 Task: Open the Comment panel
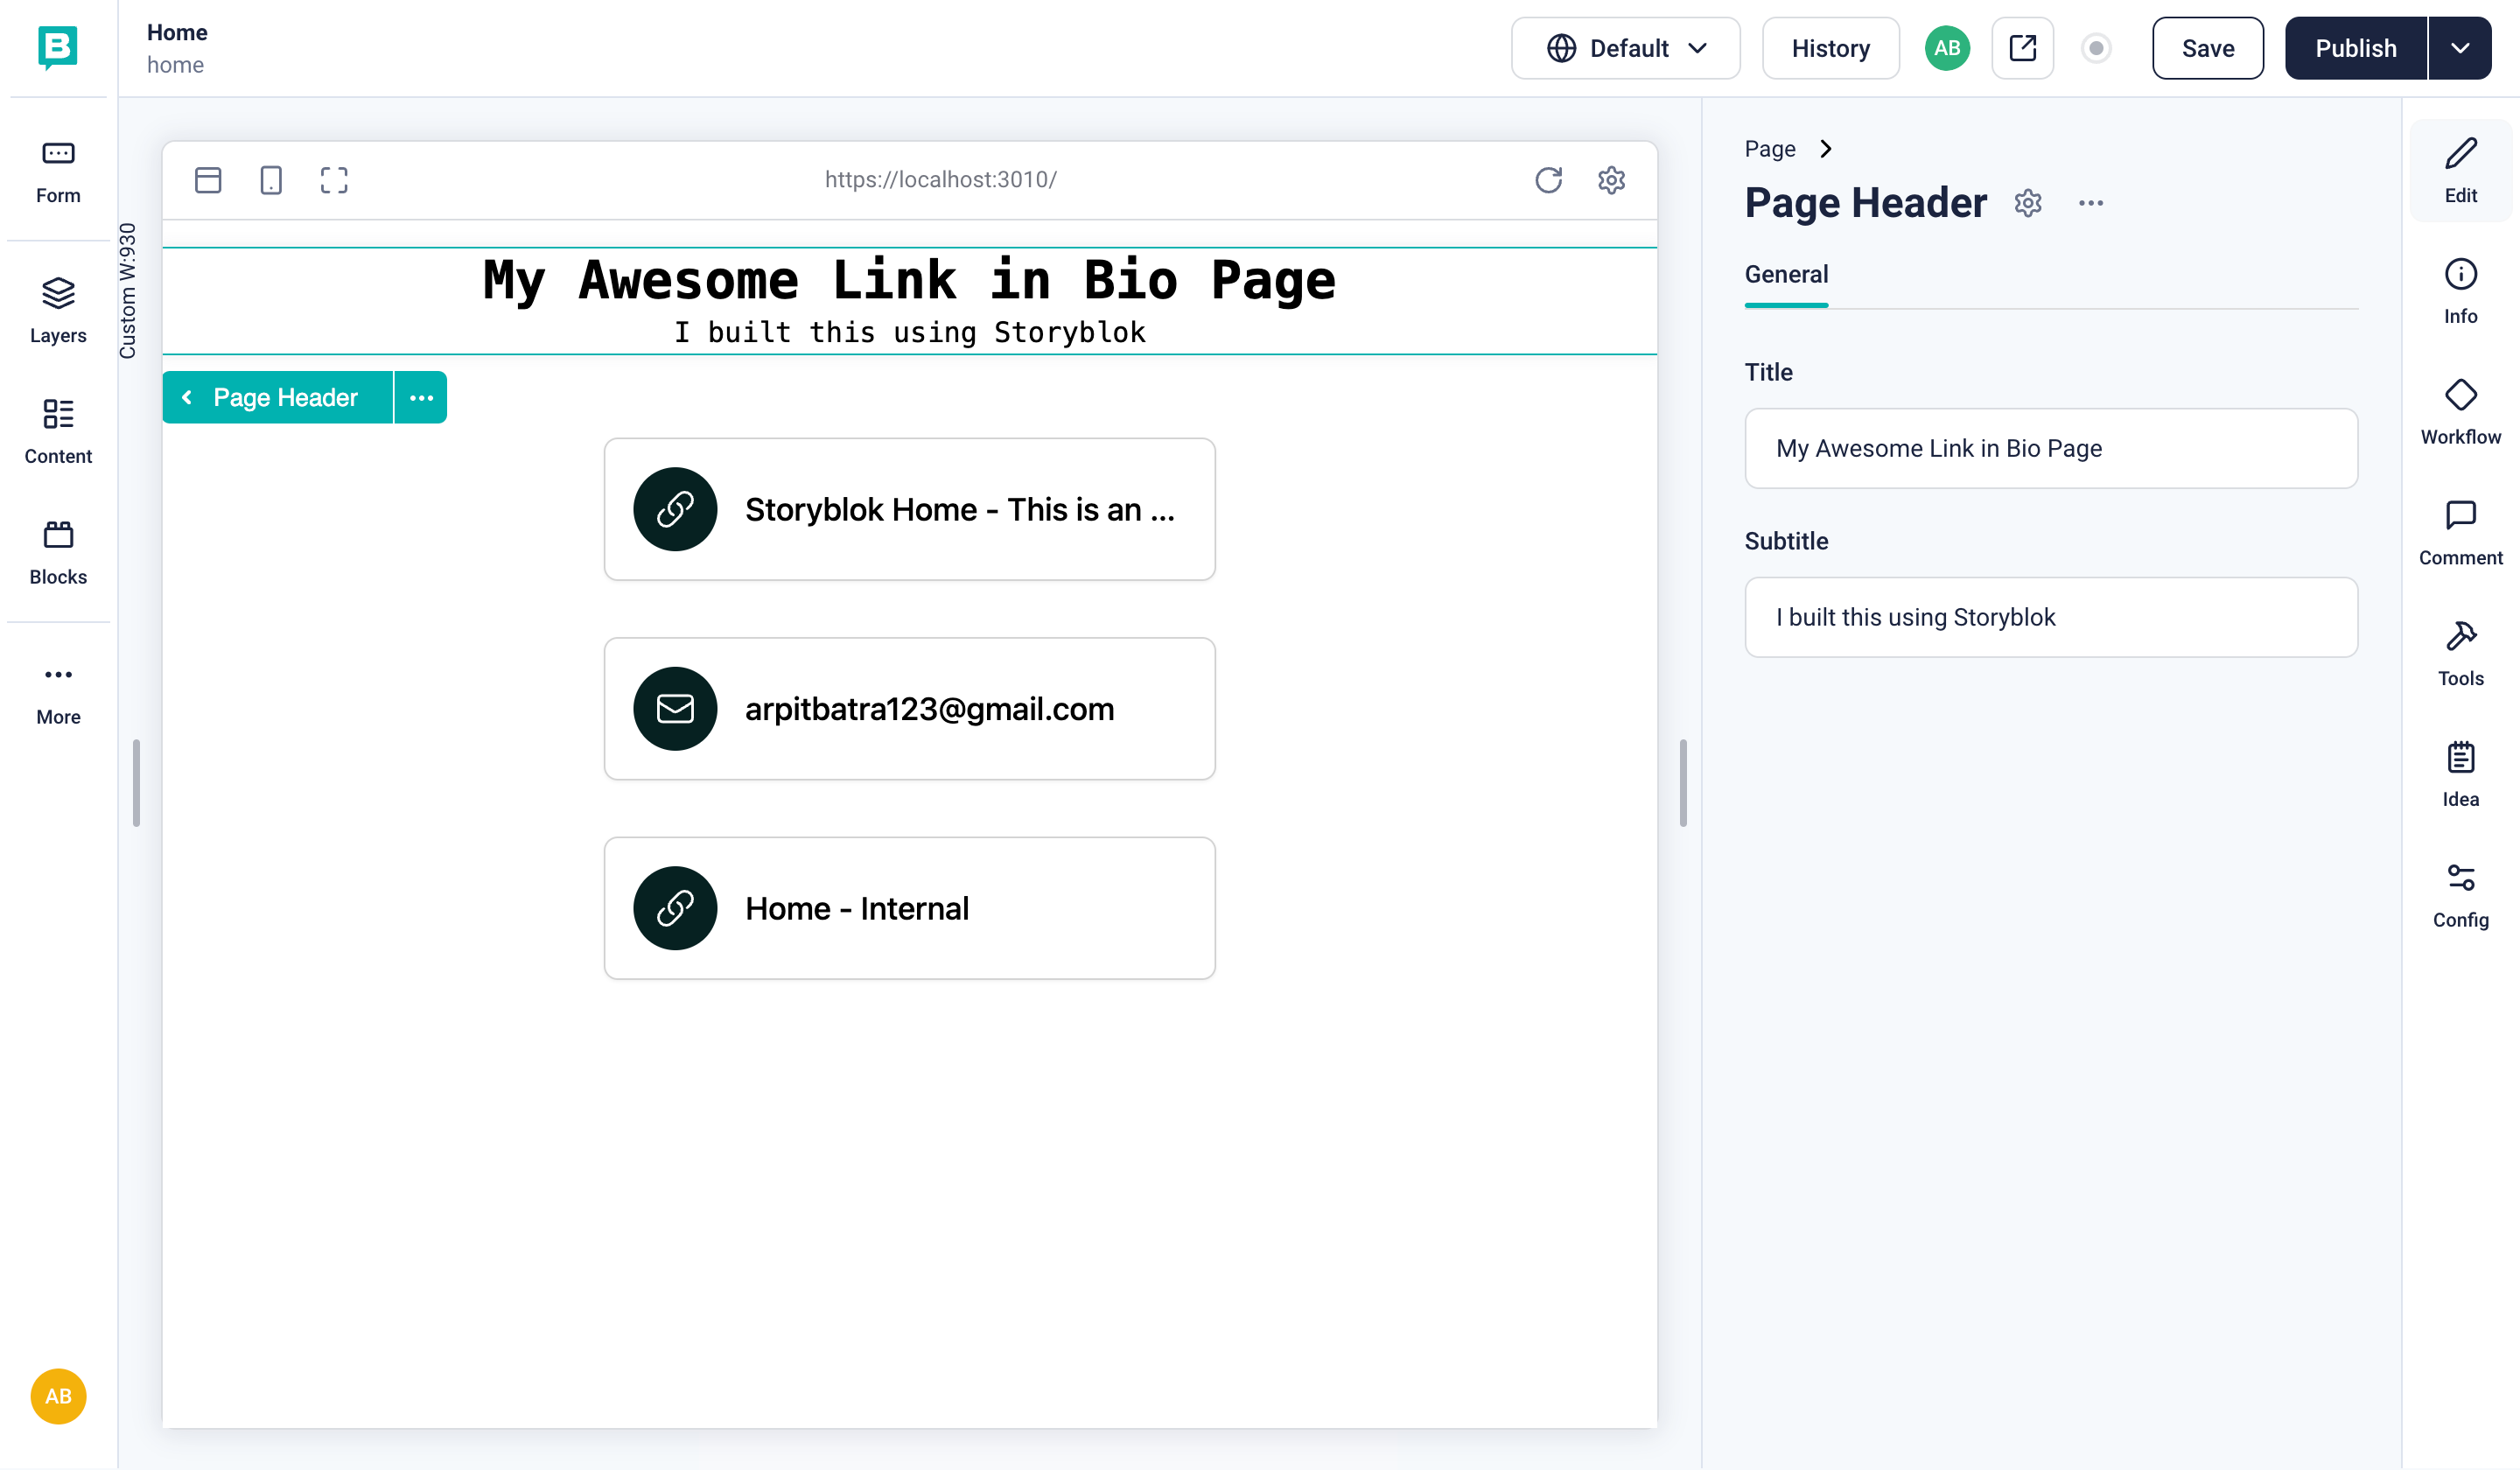pyautogui.click(x=2460, y=534)
